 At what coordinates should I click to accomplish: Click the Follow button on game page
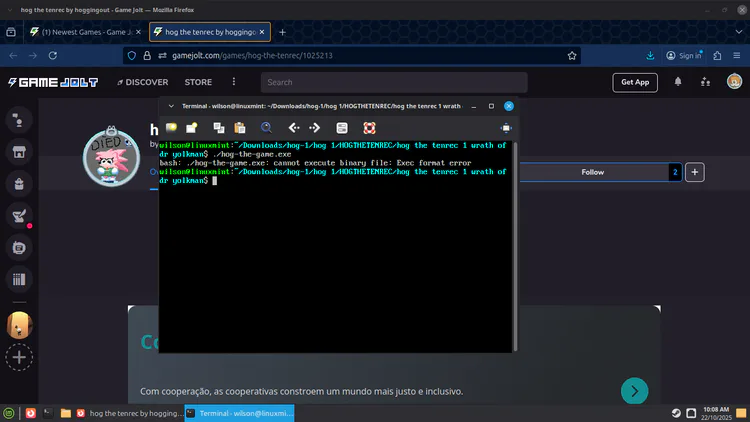(593, 172)
